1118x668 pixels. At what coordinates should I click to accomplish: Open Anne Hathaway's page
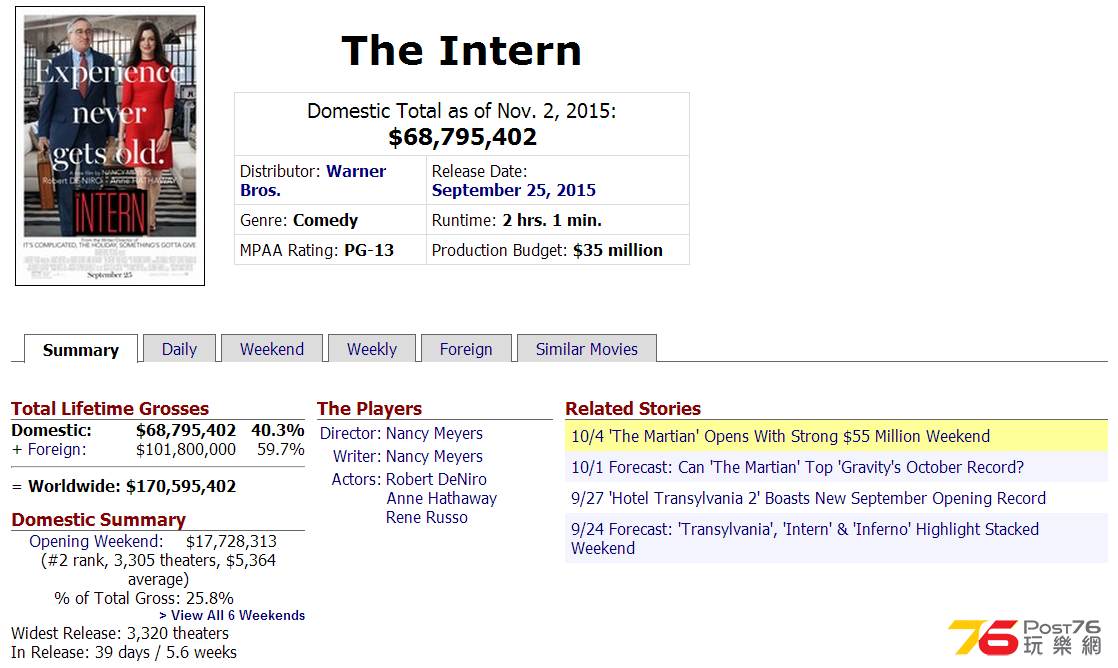[x=441, y=498]
